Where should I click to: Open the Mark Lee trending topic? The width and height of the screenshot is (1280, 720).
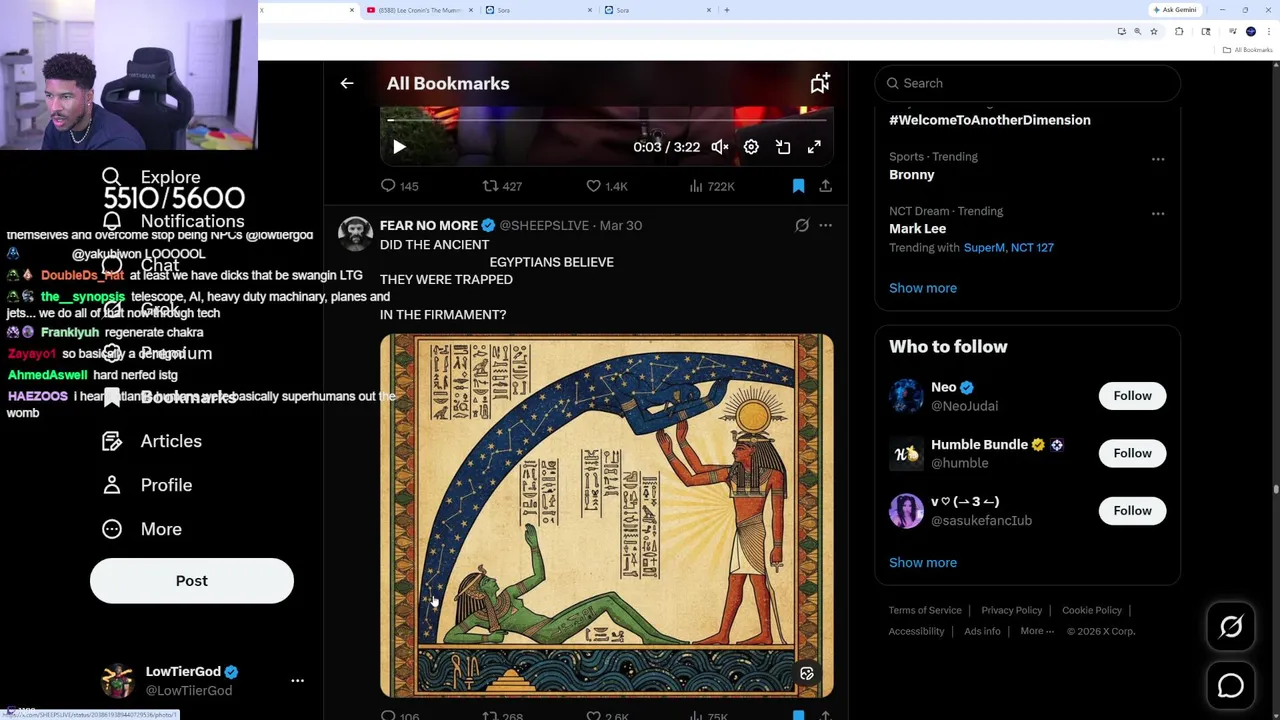(917, 229)
